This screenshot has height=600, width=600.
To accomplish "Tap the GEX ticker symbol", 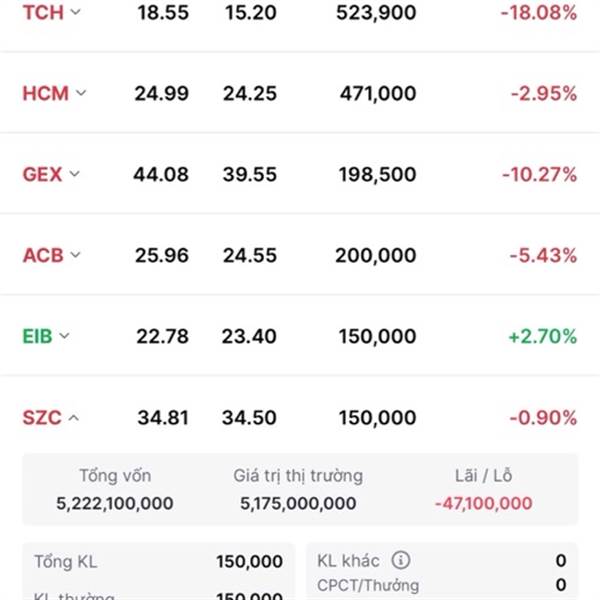I will click(42, 175).
